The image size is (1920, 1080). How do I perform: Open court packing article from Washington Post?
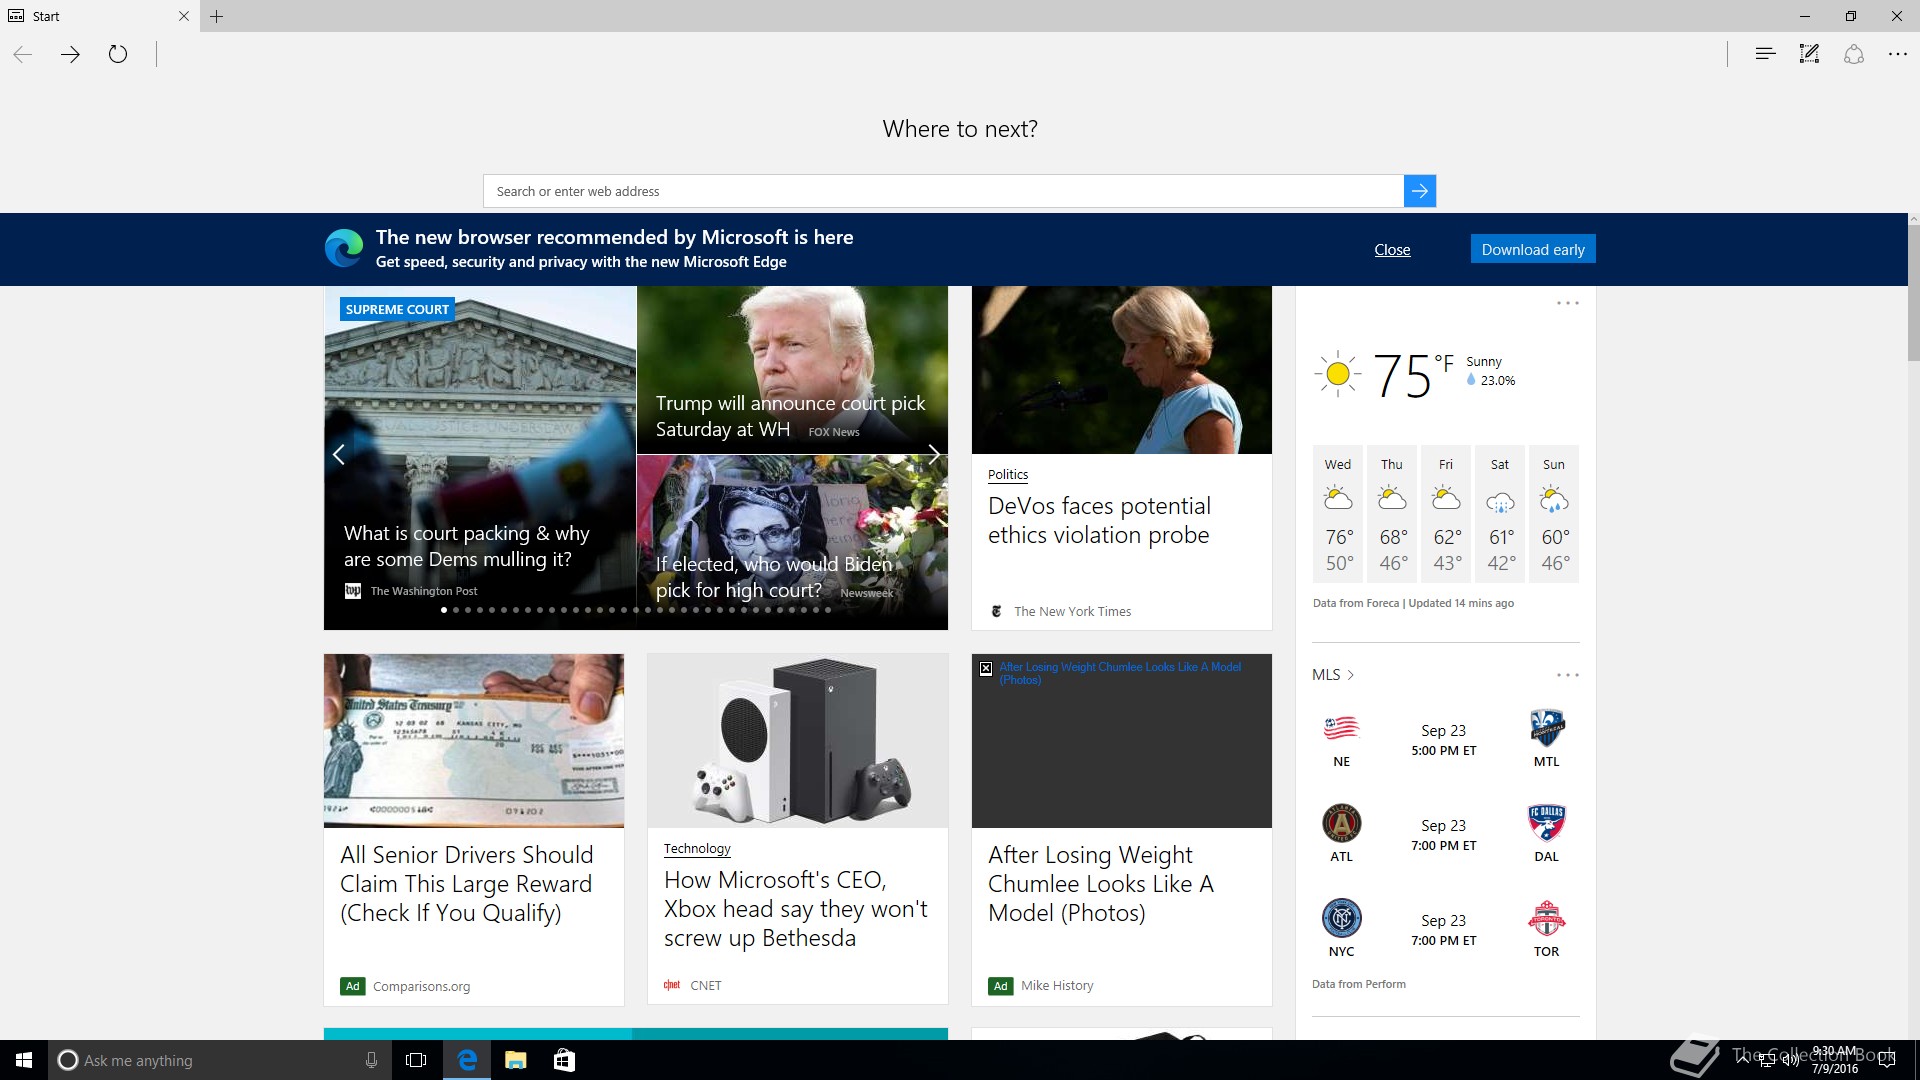(x=467, y=546)
